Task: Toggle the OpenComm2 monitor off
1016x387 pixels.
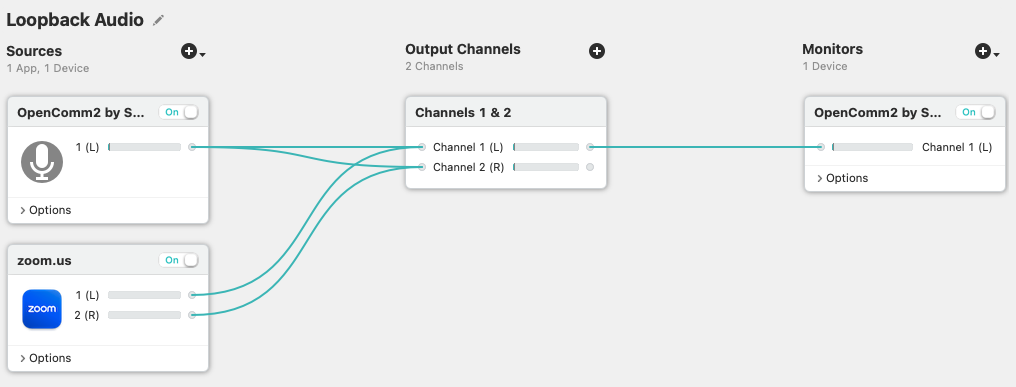Action: [976, 112]
